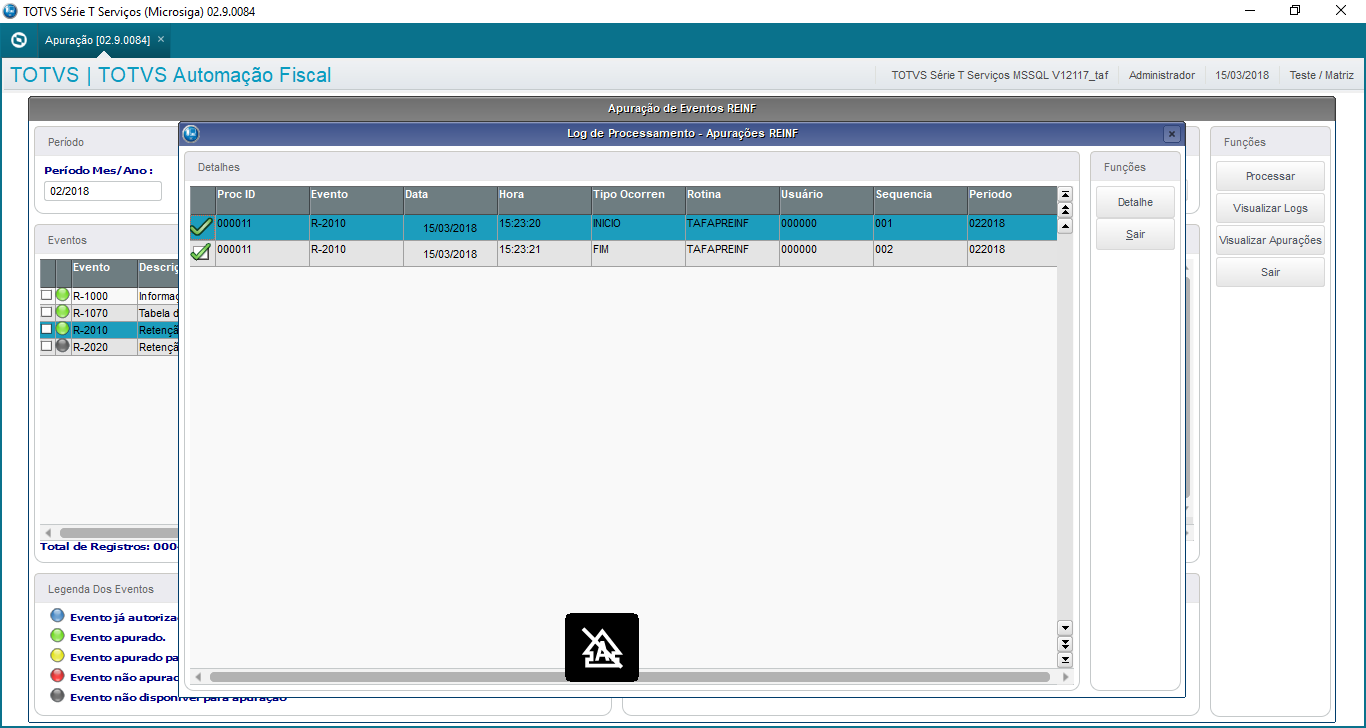Viewport: 1366px width, 728px height.
Task: Click the caps lock indicator overlay icon
Action: 602,647
